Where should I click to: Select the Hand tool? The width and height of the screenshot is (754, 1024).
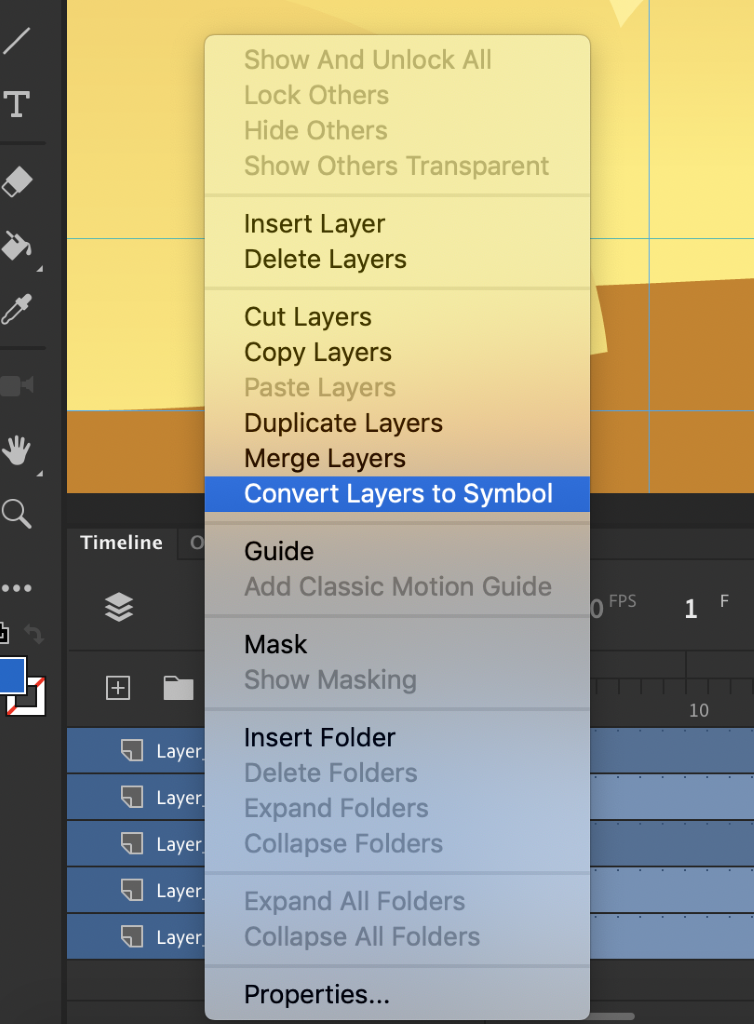click(17, 450)
